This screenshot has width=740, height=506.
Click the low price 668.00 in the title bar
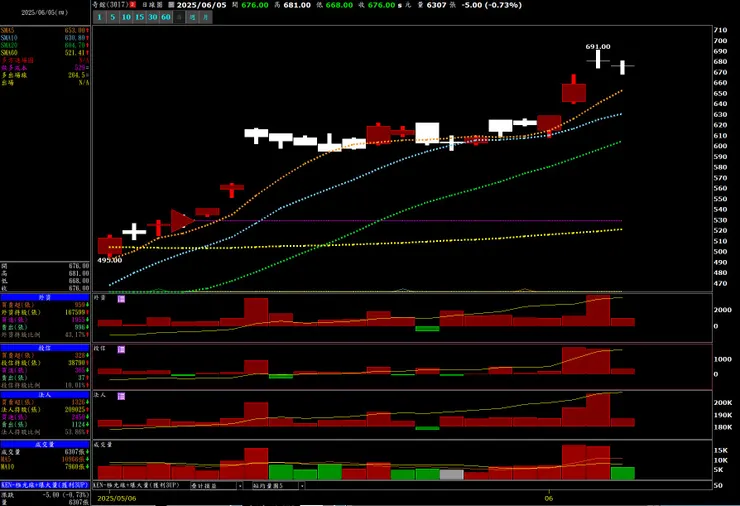[339, 5]
